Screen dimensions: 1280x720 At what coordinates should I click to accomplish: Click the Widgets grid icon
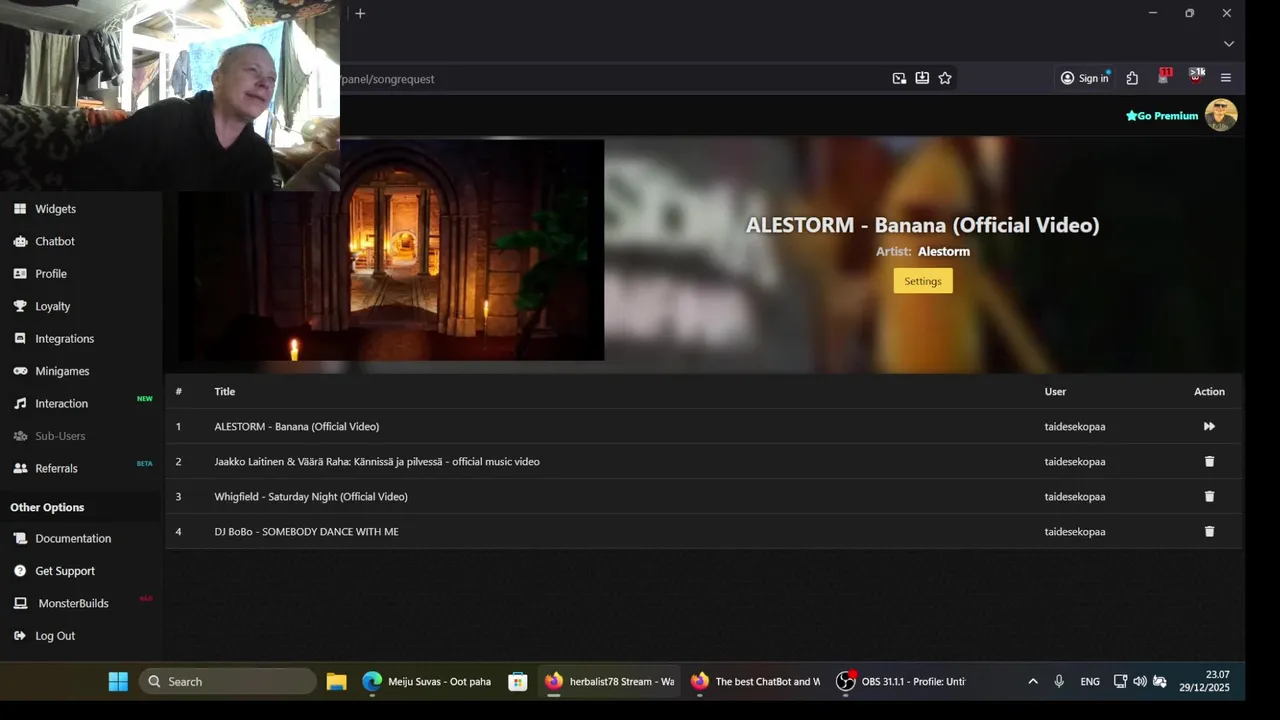click(20, 209)
